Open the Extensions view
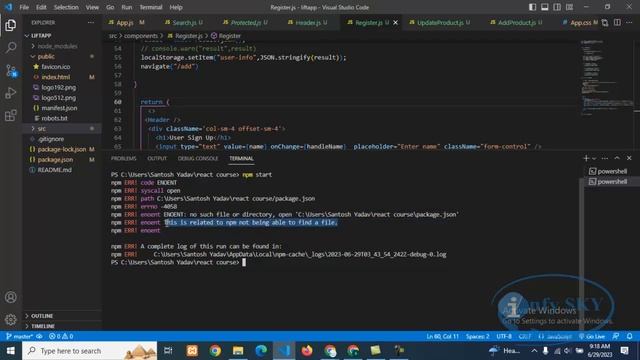The width and height of the screenshot is (640, 360). click(x=11, y=116)
